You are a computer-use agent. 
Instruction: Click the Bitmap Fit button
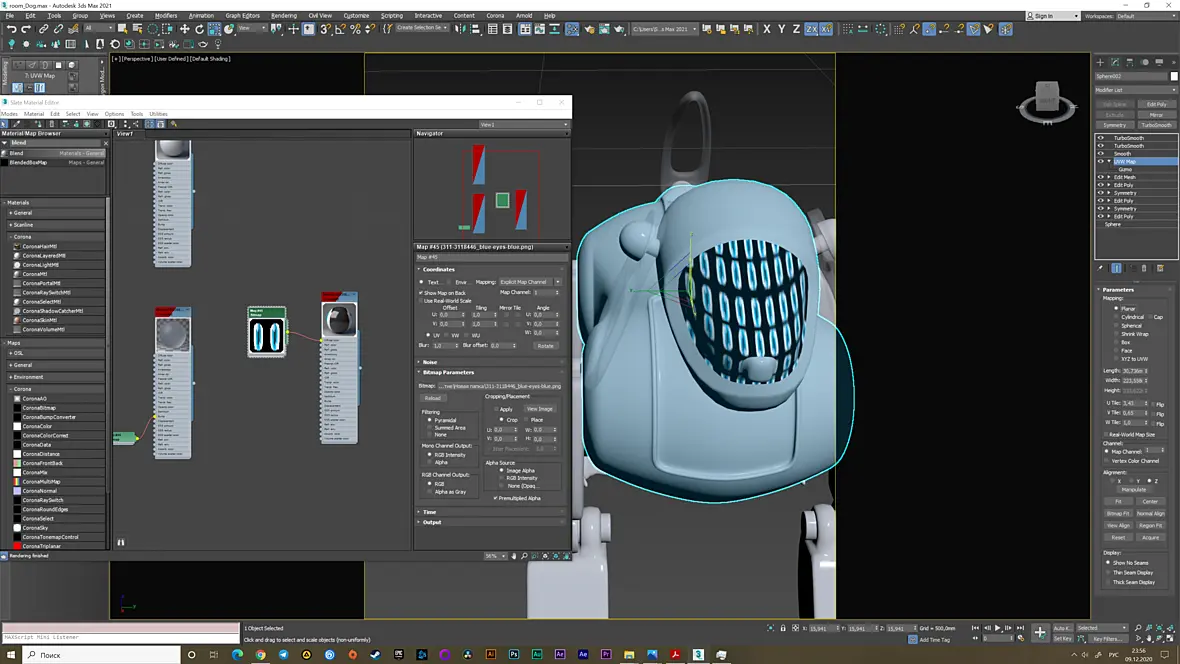coord(1118,513)
